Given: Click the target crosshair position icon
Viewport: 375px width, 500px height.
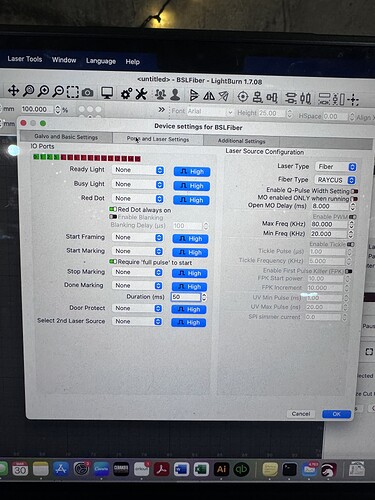Looking at the screenshot, I should (243, 97).
